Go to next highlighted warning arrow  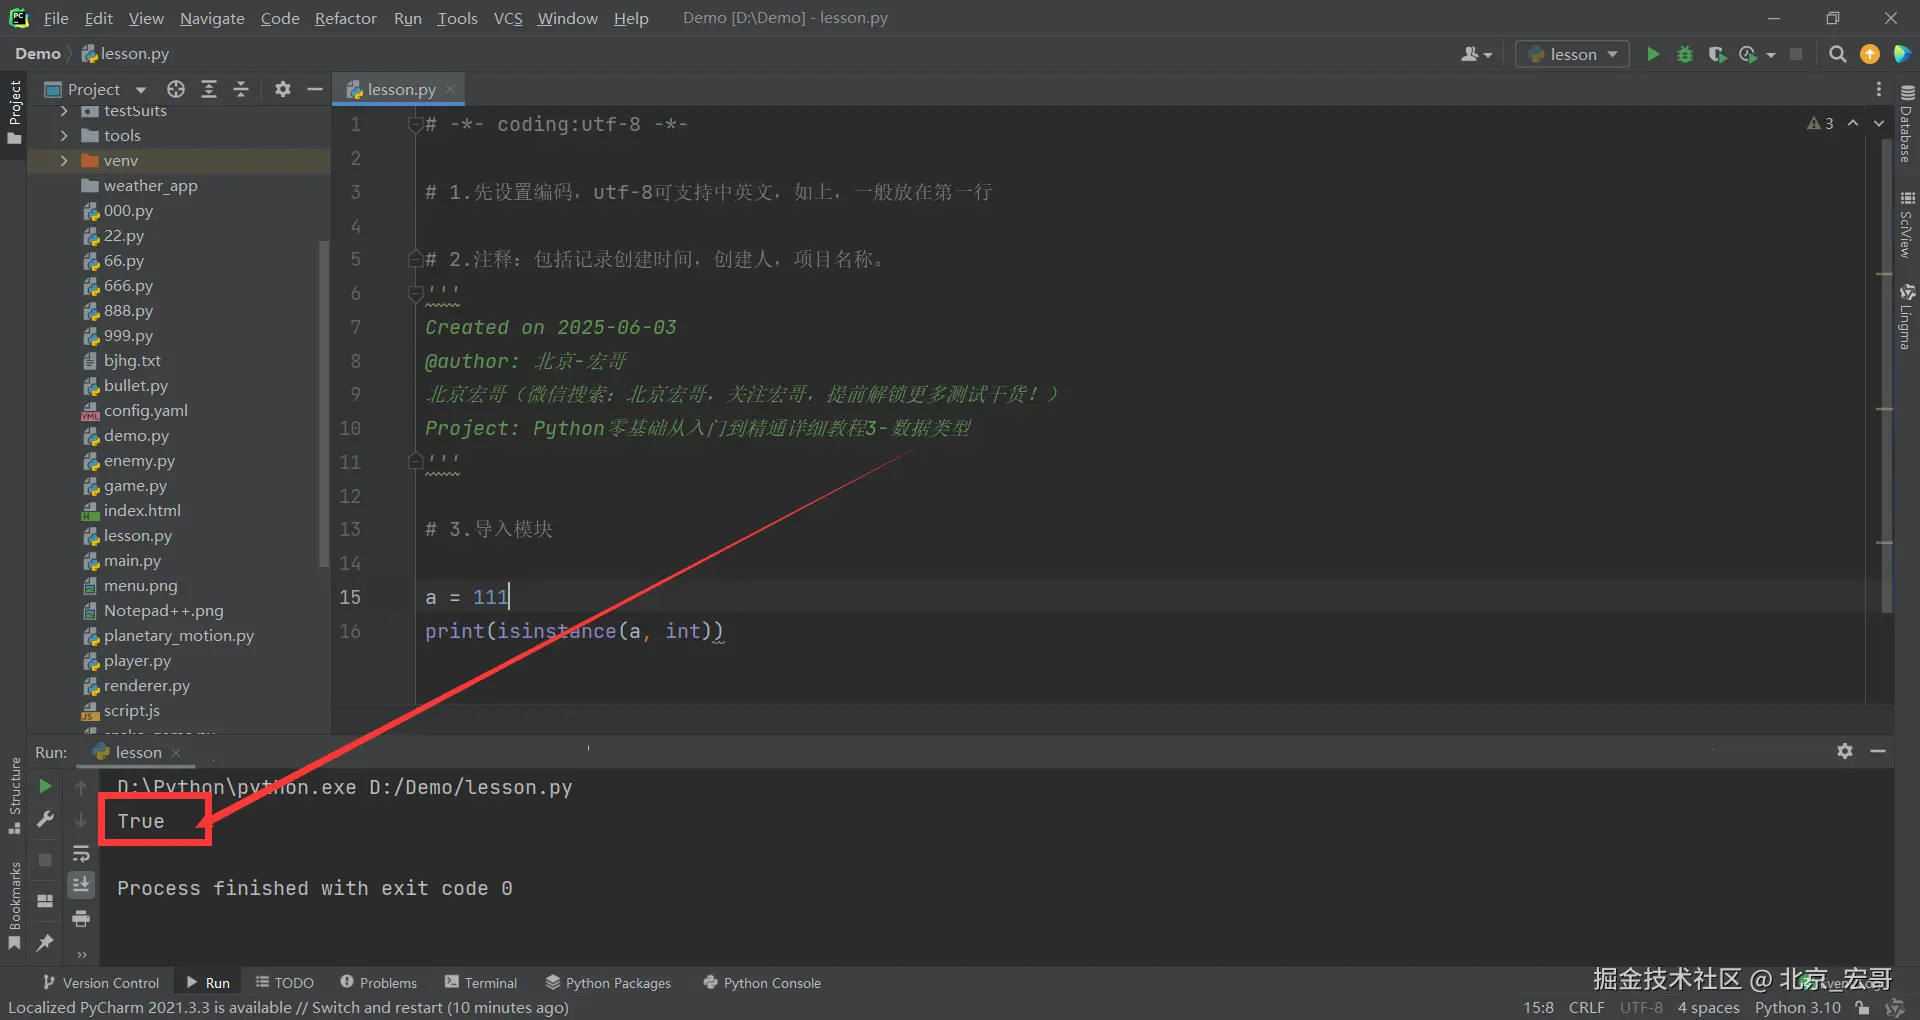[1879, 123]
